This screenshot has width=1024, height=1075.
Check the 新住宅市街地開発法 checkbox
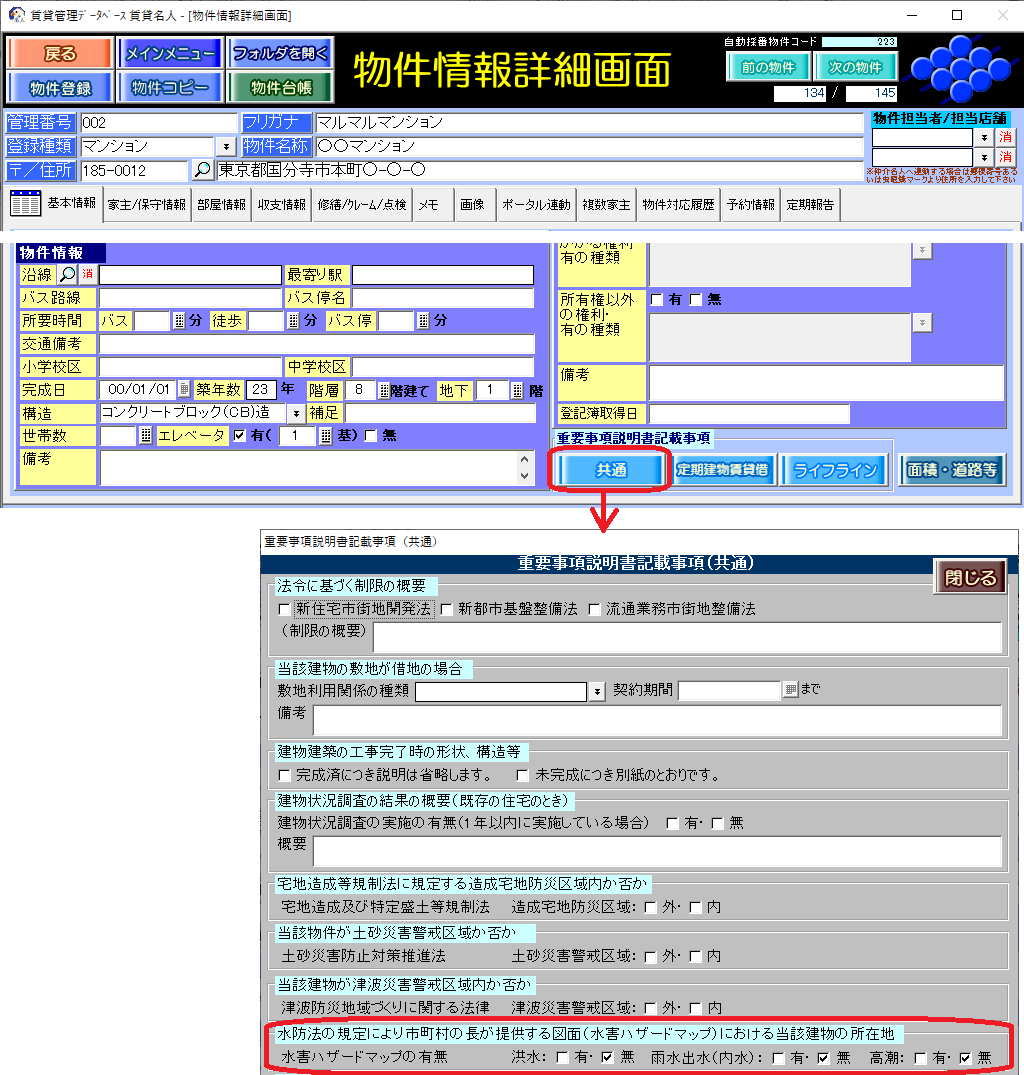pyautogui.click(x=284, y=609)
